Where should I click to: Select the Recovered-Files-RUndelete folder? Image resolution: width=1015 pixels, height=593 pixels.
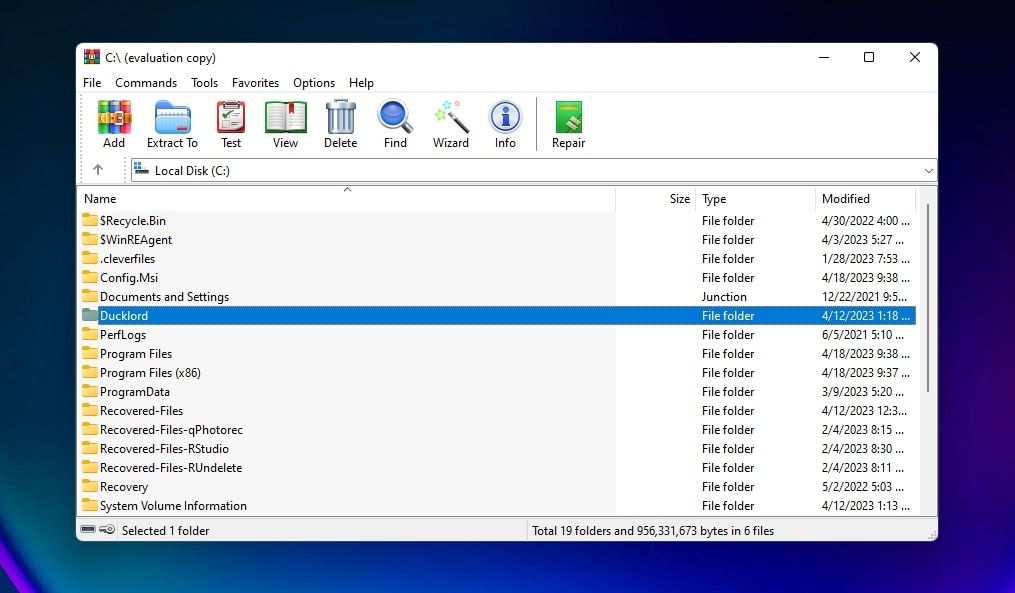click(171, 467)
